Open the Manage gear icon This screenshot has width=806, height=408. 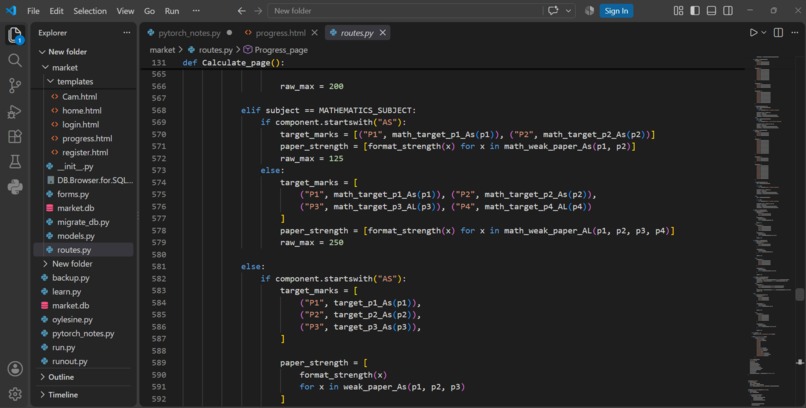tap(15, 394)
